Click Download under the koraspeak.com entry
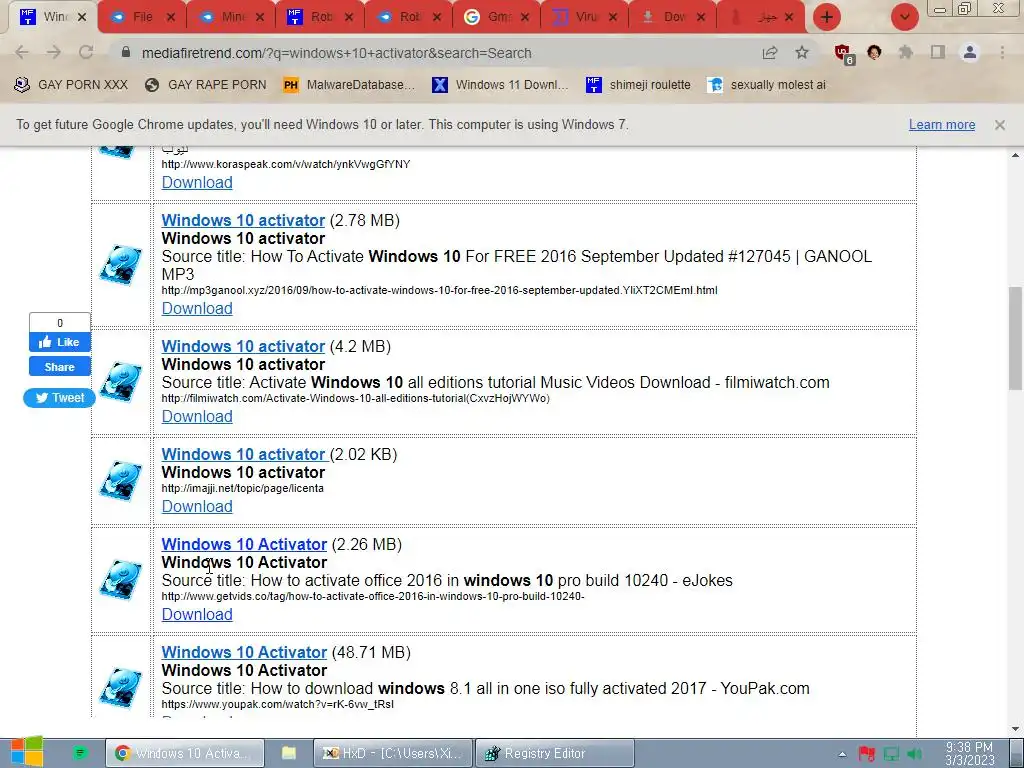The height and width of the screenshot is (768, 1024). point(197,183)
